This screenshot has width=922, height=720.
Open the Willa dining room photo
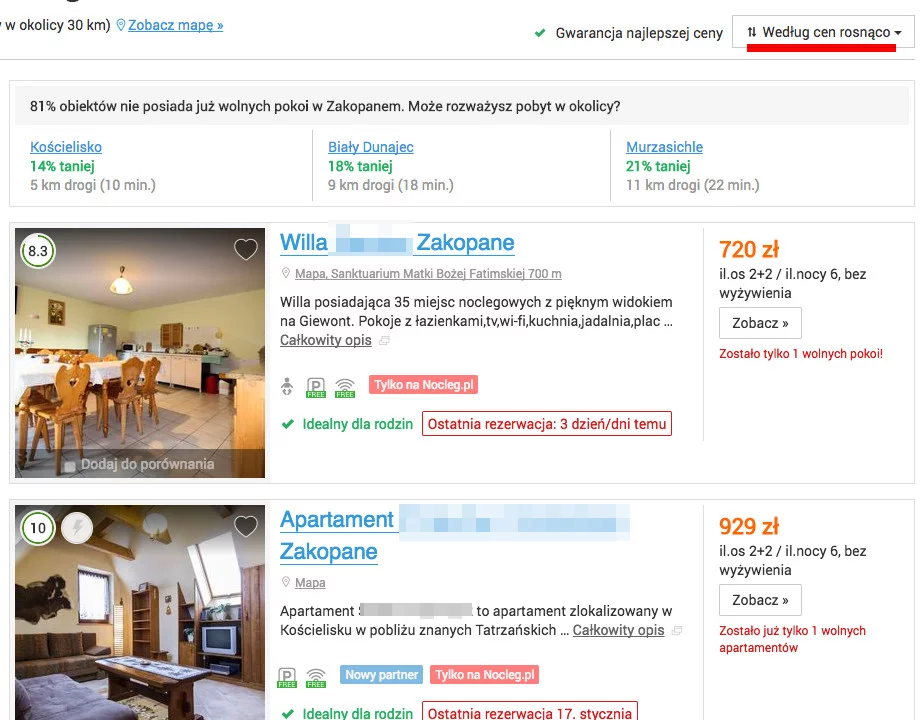pyautogui.click(x=140, y=353)
